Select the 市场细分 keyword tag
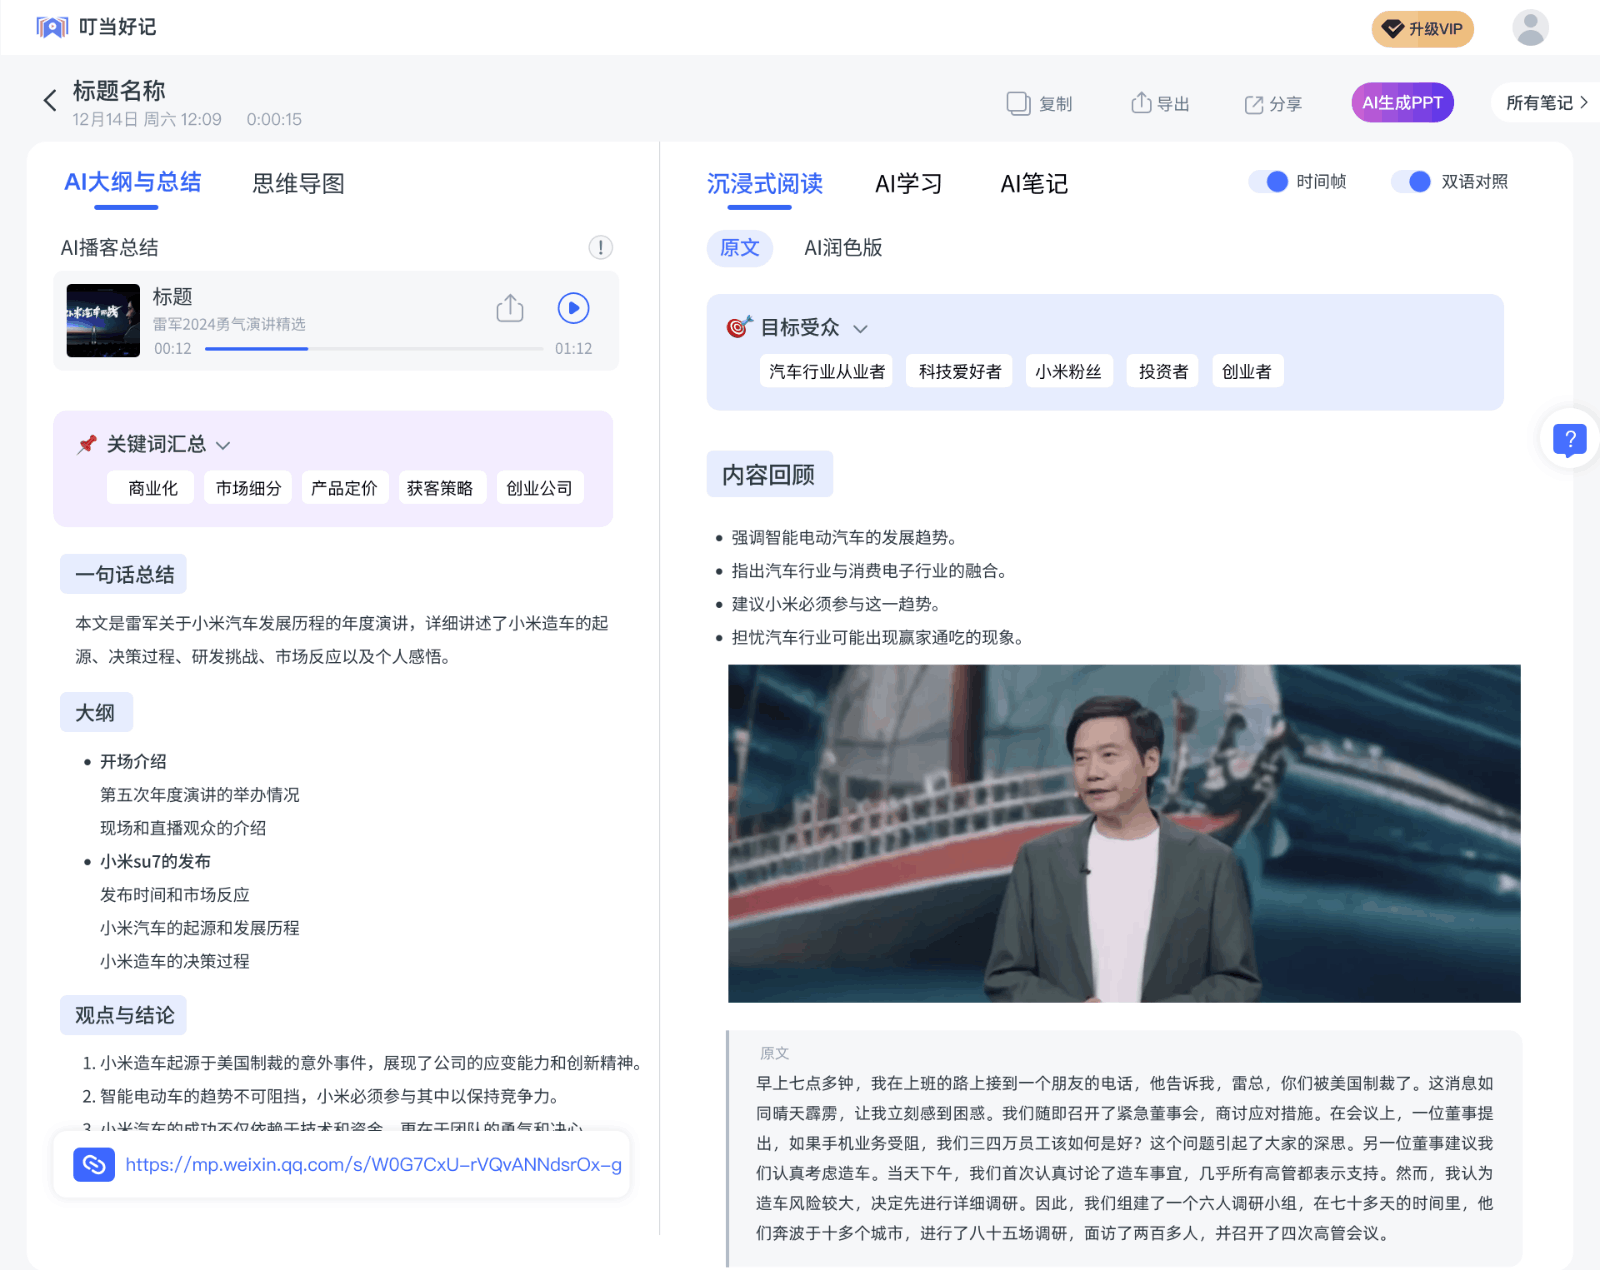Viewport: 1600px width, 1270px height. click(248, 488)
